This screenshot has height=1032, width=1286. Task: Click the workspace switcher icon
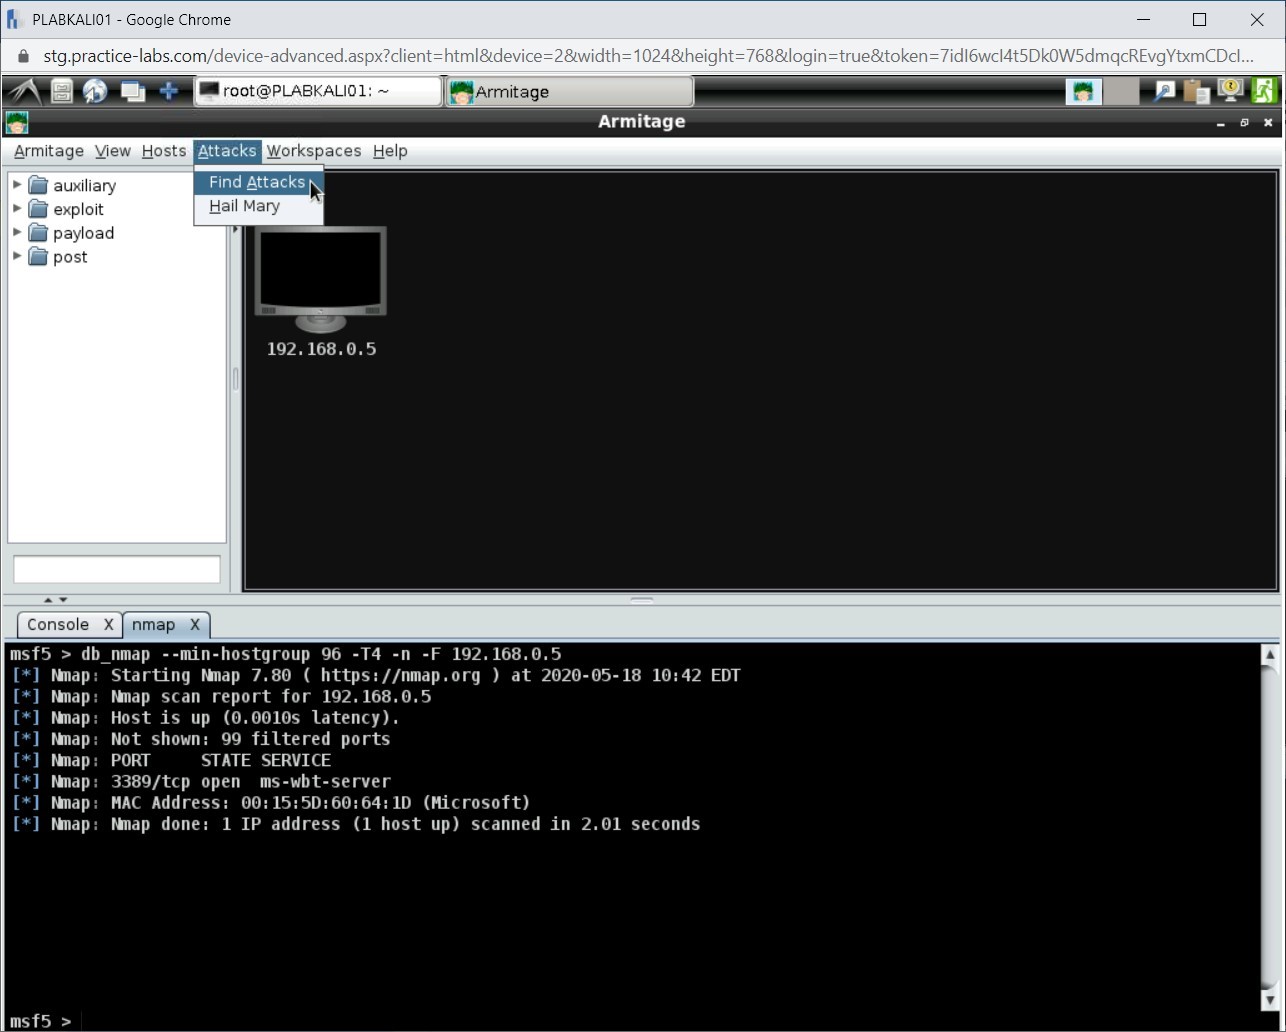[132, 91]
